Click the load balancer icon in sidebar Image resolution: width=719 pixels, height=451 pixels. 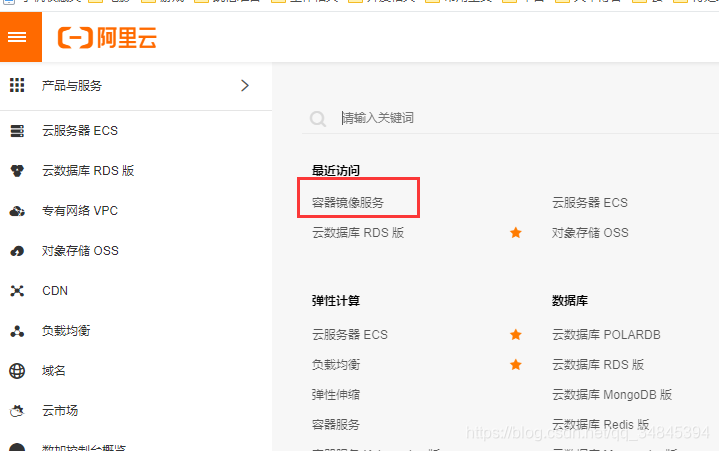pos(17,331)
